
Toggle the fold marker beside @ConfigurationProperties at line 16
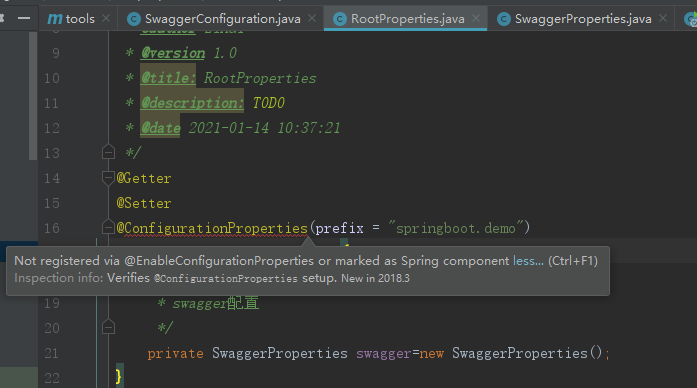click(x=108, y=228)
